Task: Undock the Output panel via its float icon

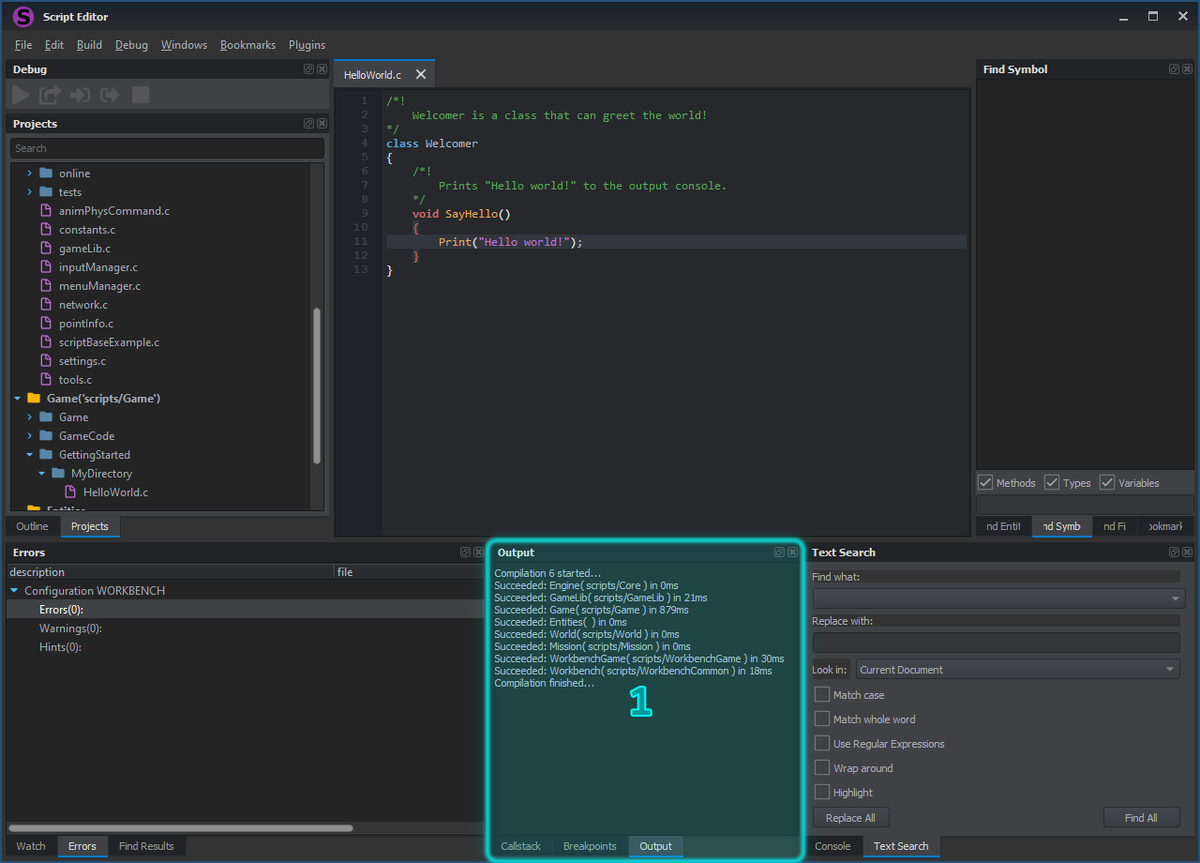Action: [x=779, y=552]
